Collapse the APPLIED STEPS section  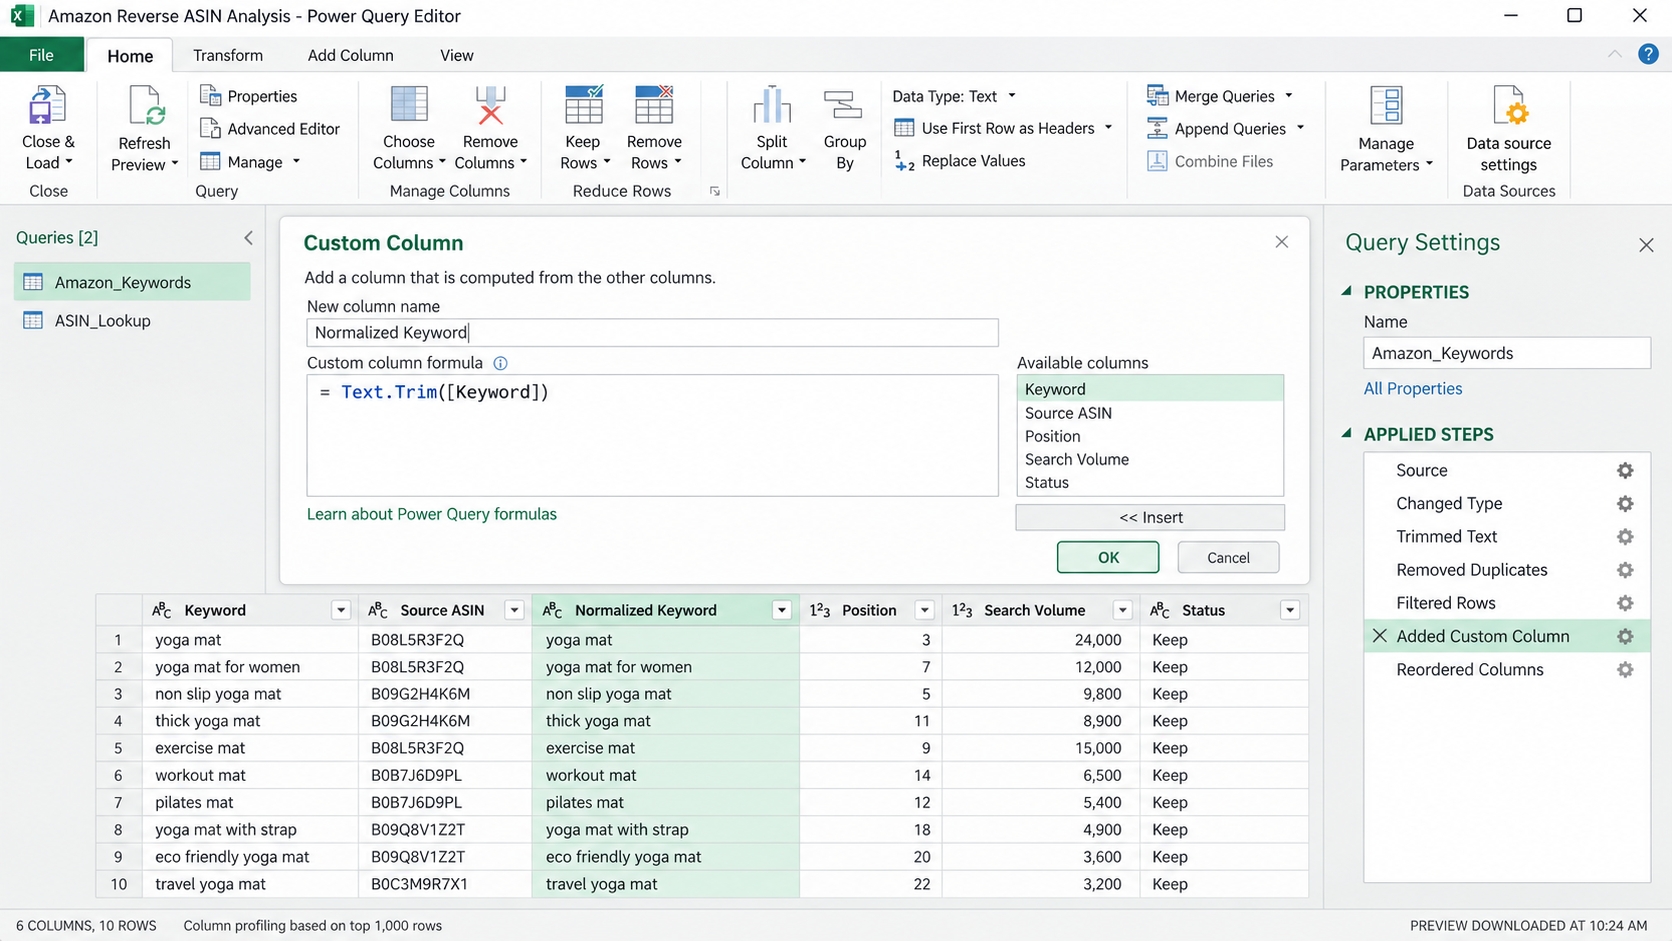[1346, 433]
